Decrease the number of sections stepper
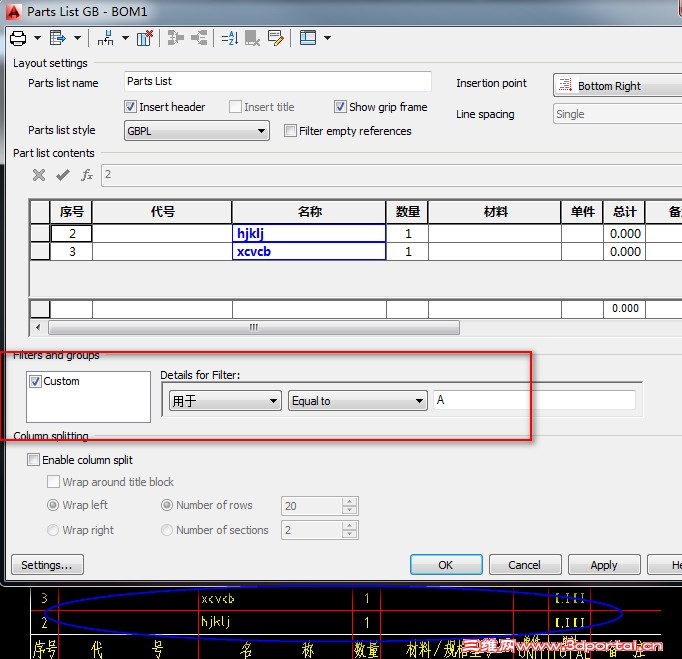Viewport: 682px width, 659px height. pos(349,535)
